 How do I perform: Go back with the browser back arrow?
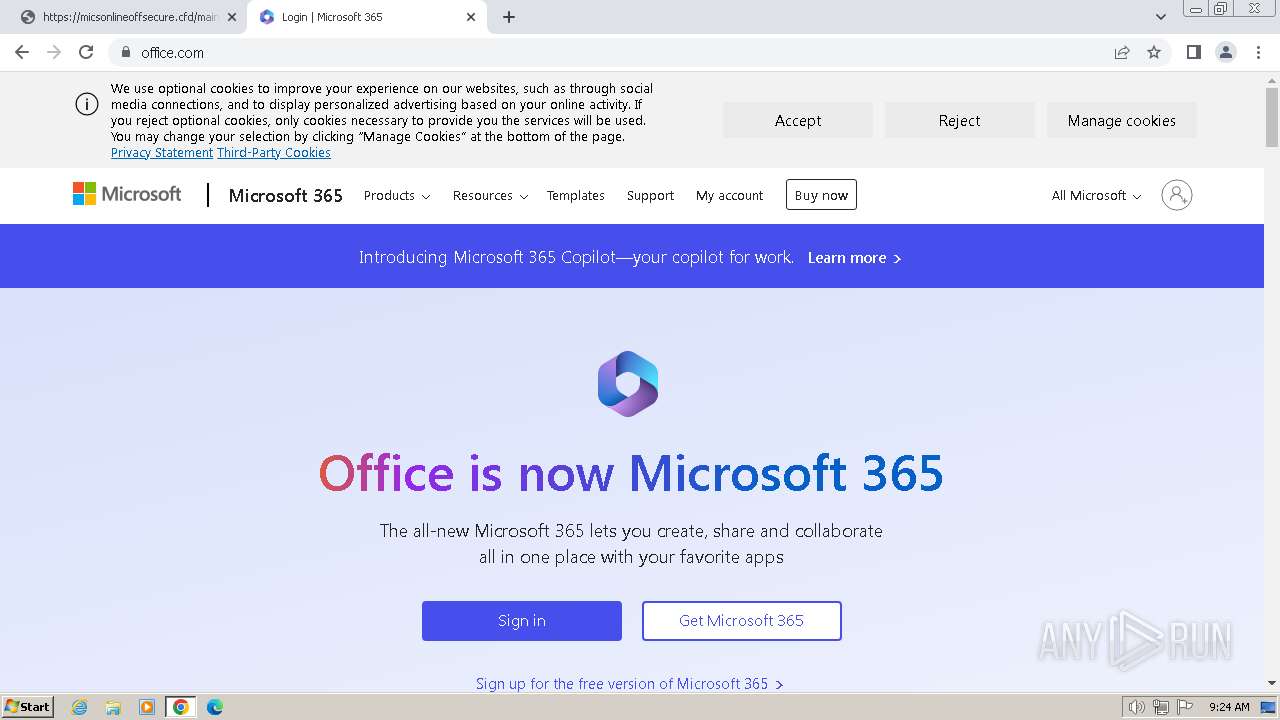22,52
